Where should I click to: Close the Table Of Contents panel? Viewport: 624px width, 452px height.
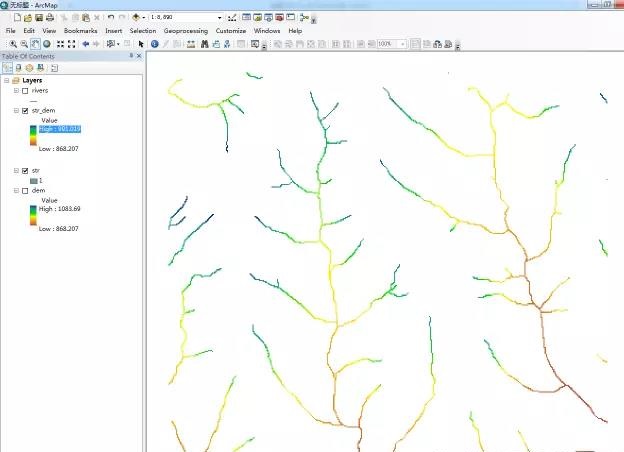139,56
